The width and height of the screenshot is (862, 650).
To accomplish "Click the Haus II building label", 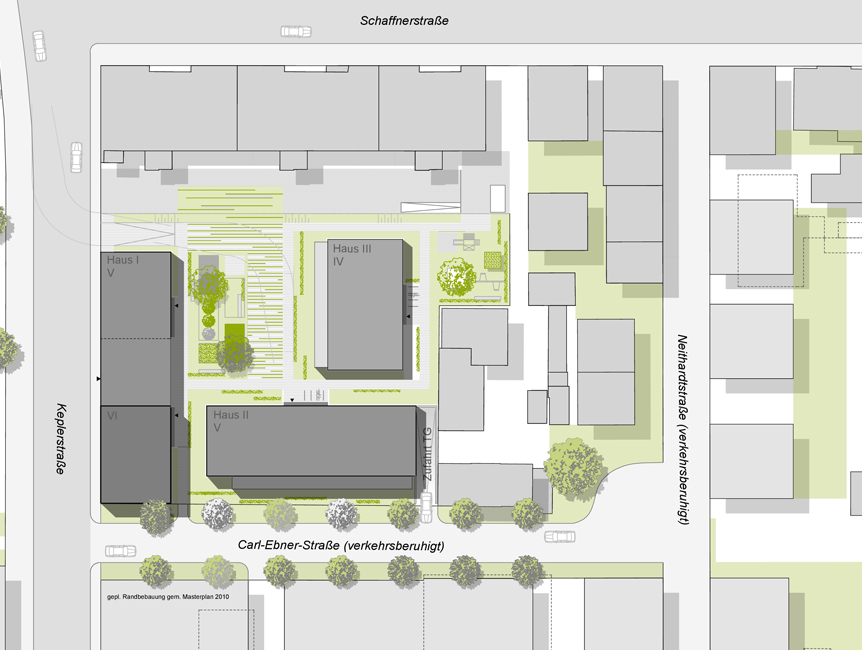I will tap(229, 414).
